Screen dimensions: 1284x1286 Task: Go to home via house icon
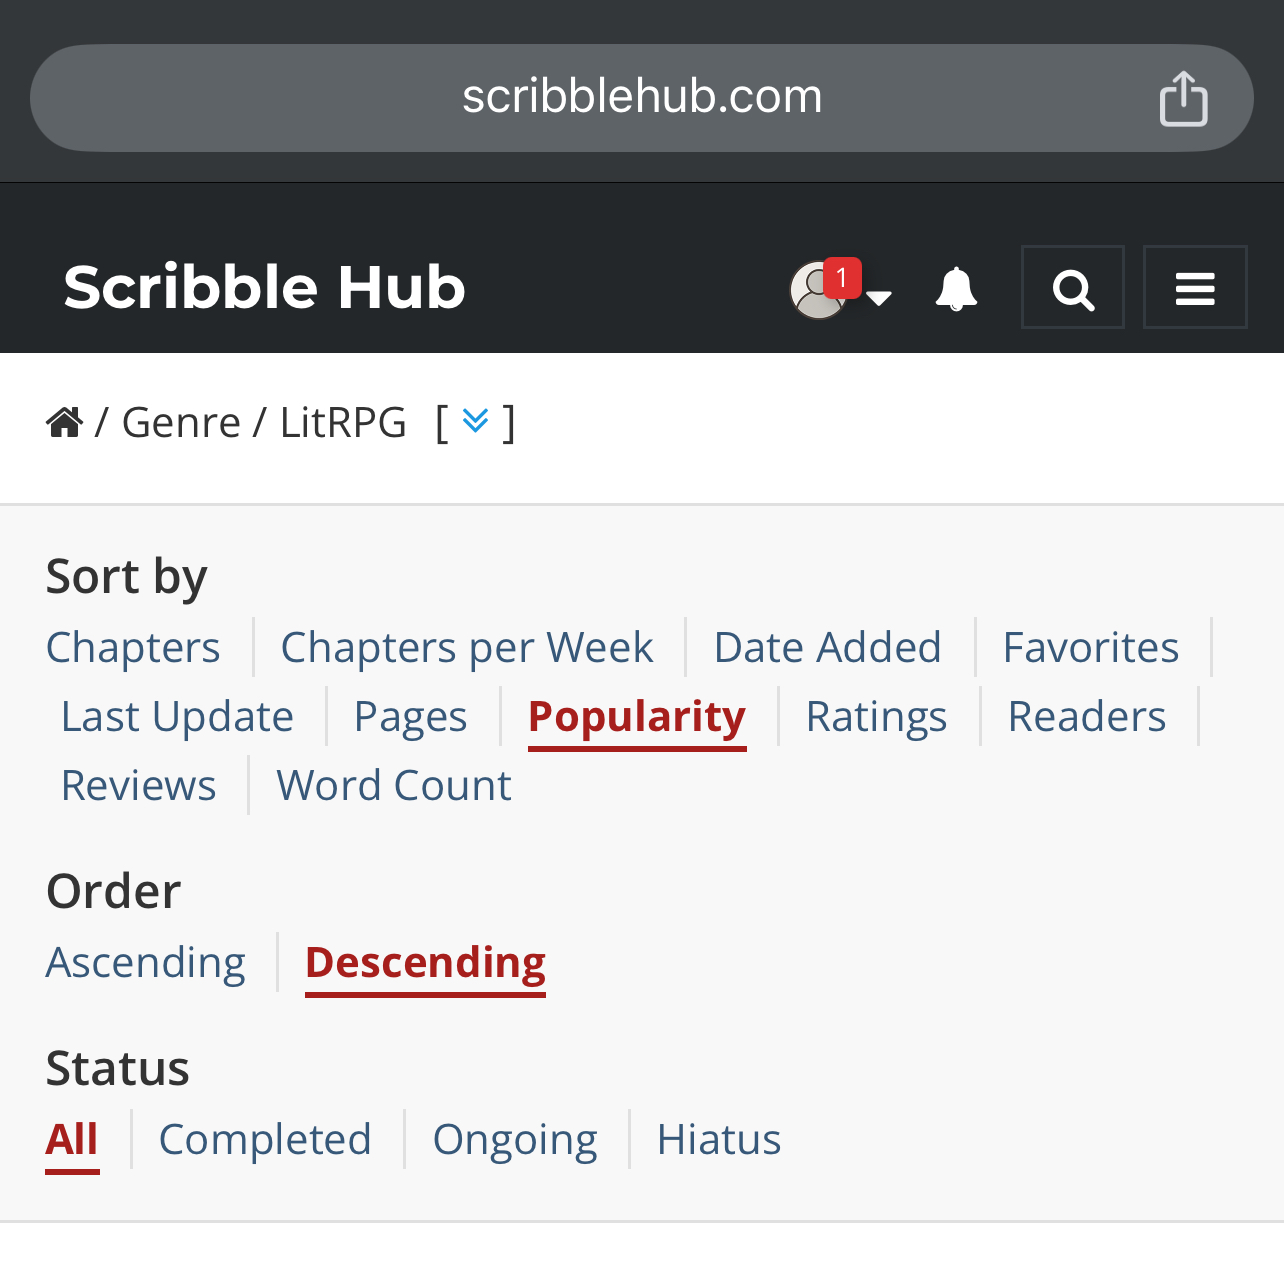(x=64, y=423)
